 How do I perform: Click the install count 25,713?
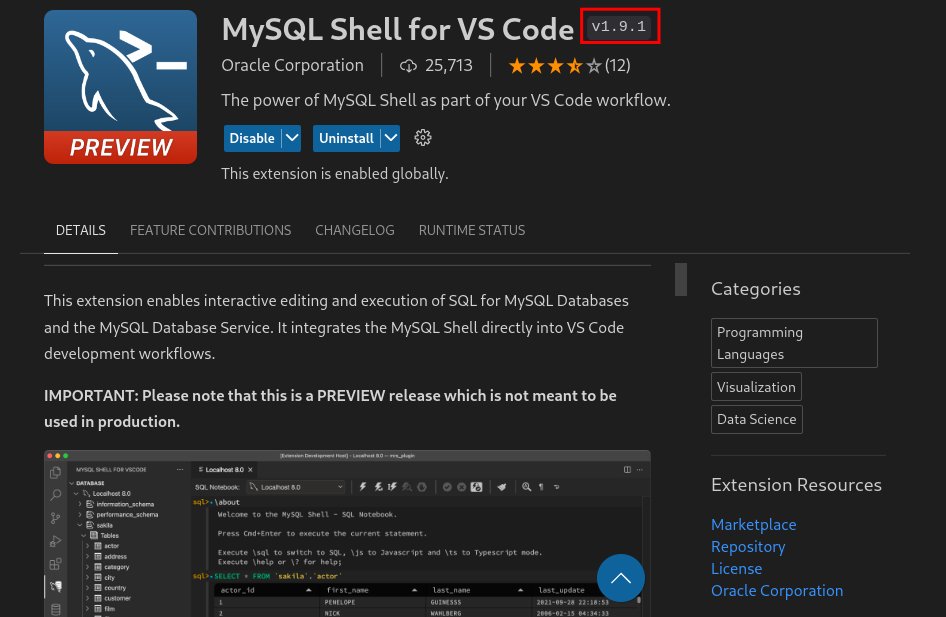pyautogui.click(x=449, y=65)
